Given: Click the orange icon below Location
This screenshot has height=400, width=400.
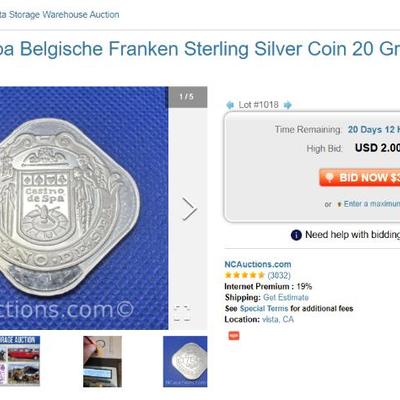Looking at the screenshot, I should click(x=234, y=336).
